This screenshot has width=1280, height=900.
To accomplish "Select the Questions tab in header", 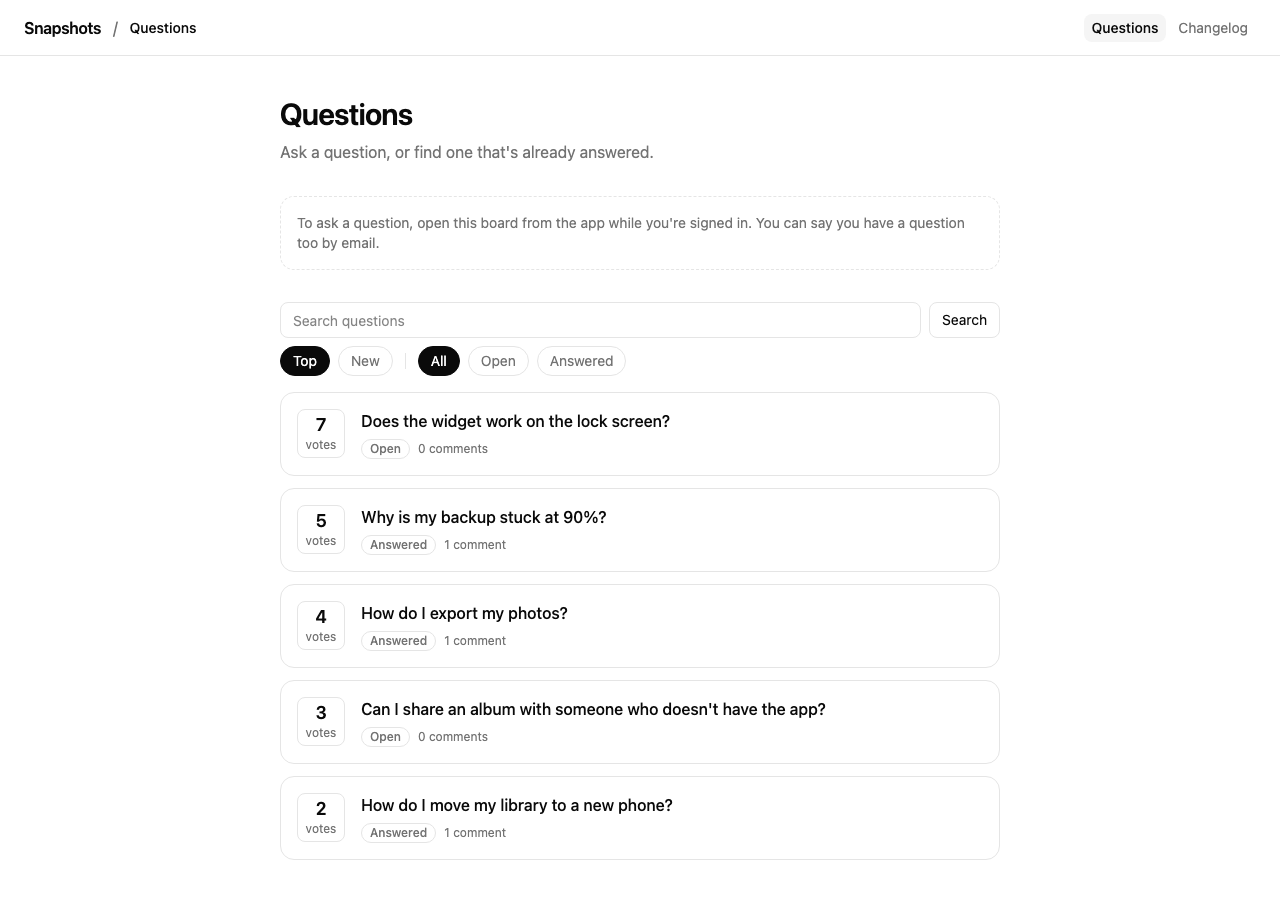I will coord(1124,28).
